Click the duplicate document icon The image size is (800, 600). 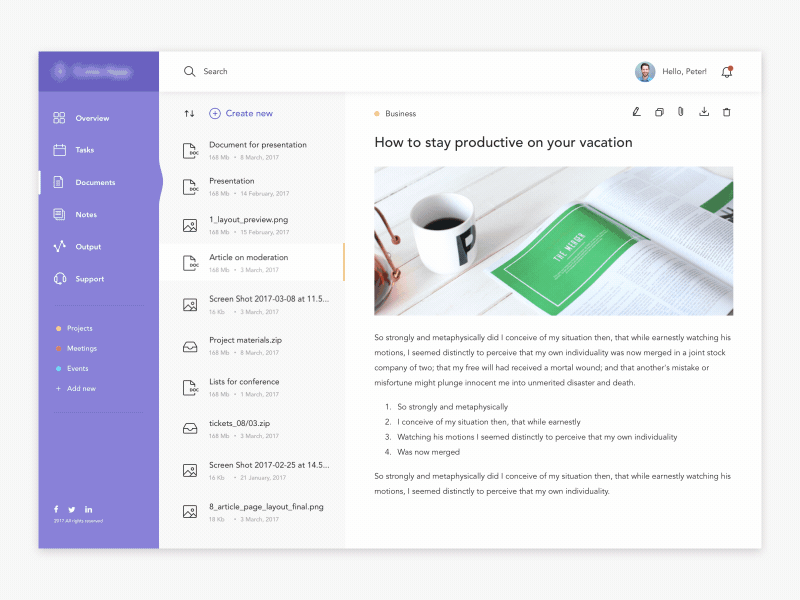pyautogui.click(x=659, y=112)
